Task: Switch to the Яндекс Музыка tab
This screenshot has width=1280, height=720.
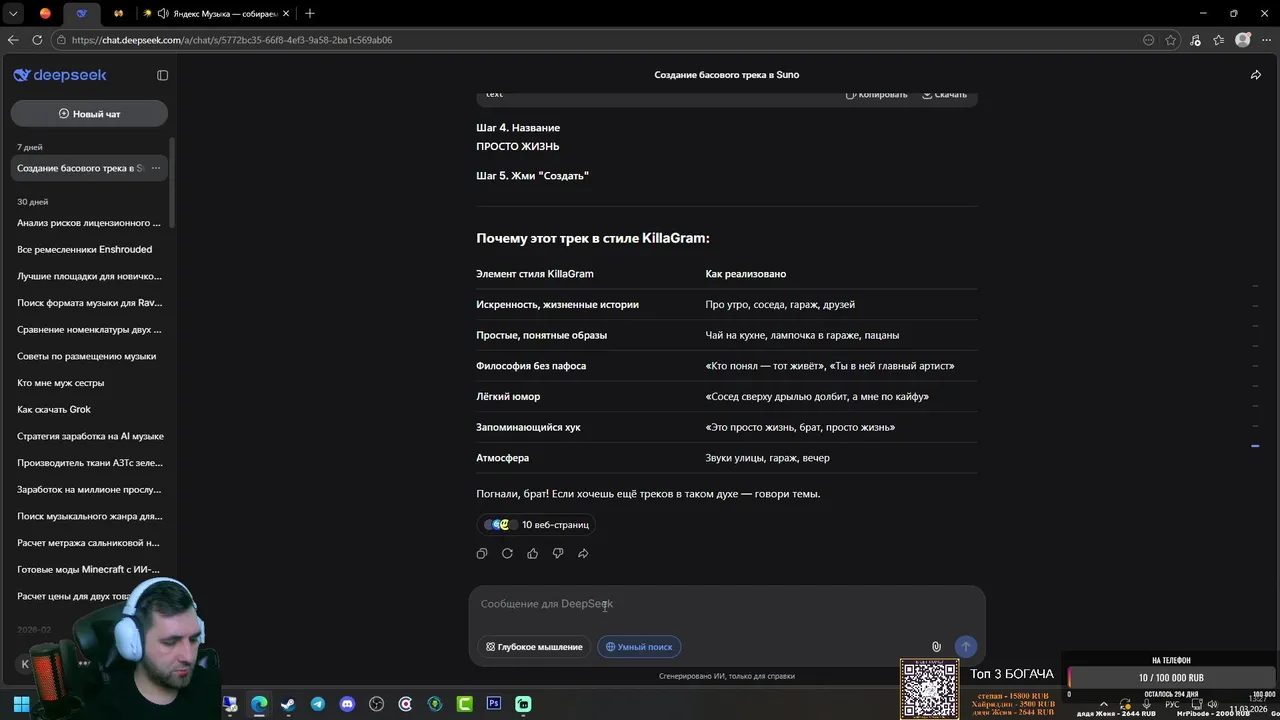Action: pos(215,13)
